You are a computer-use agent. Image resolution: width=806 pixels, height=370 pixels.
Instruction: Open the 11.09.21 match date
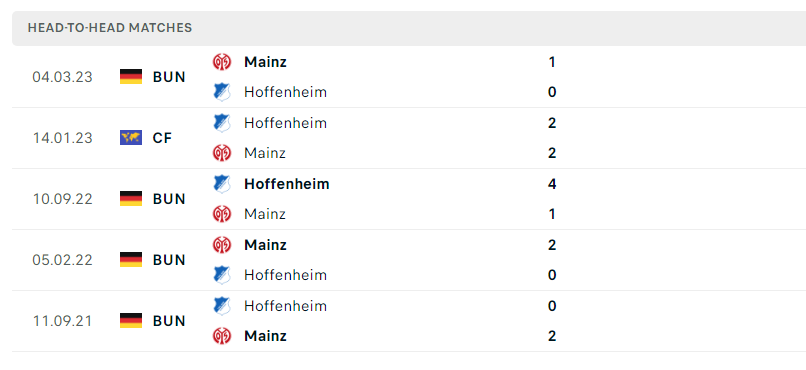(63, 321)
